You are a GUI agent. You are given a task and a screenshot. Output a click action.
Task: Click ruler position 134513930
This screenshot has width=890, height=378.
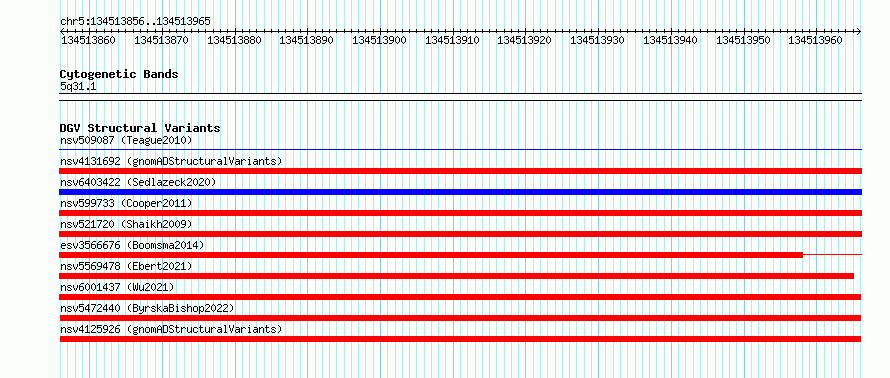pyautogui.click(x=597, y=40)
